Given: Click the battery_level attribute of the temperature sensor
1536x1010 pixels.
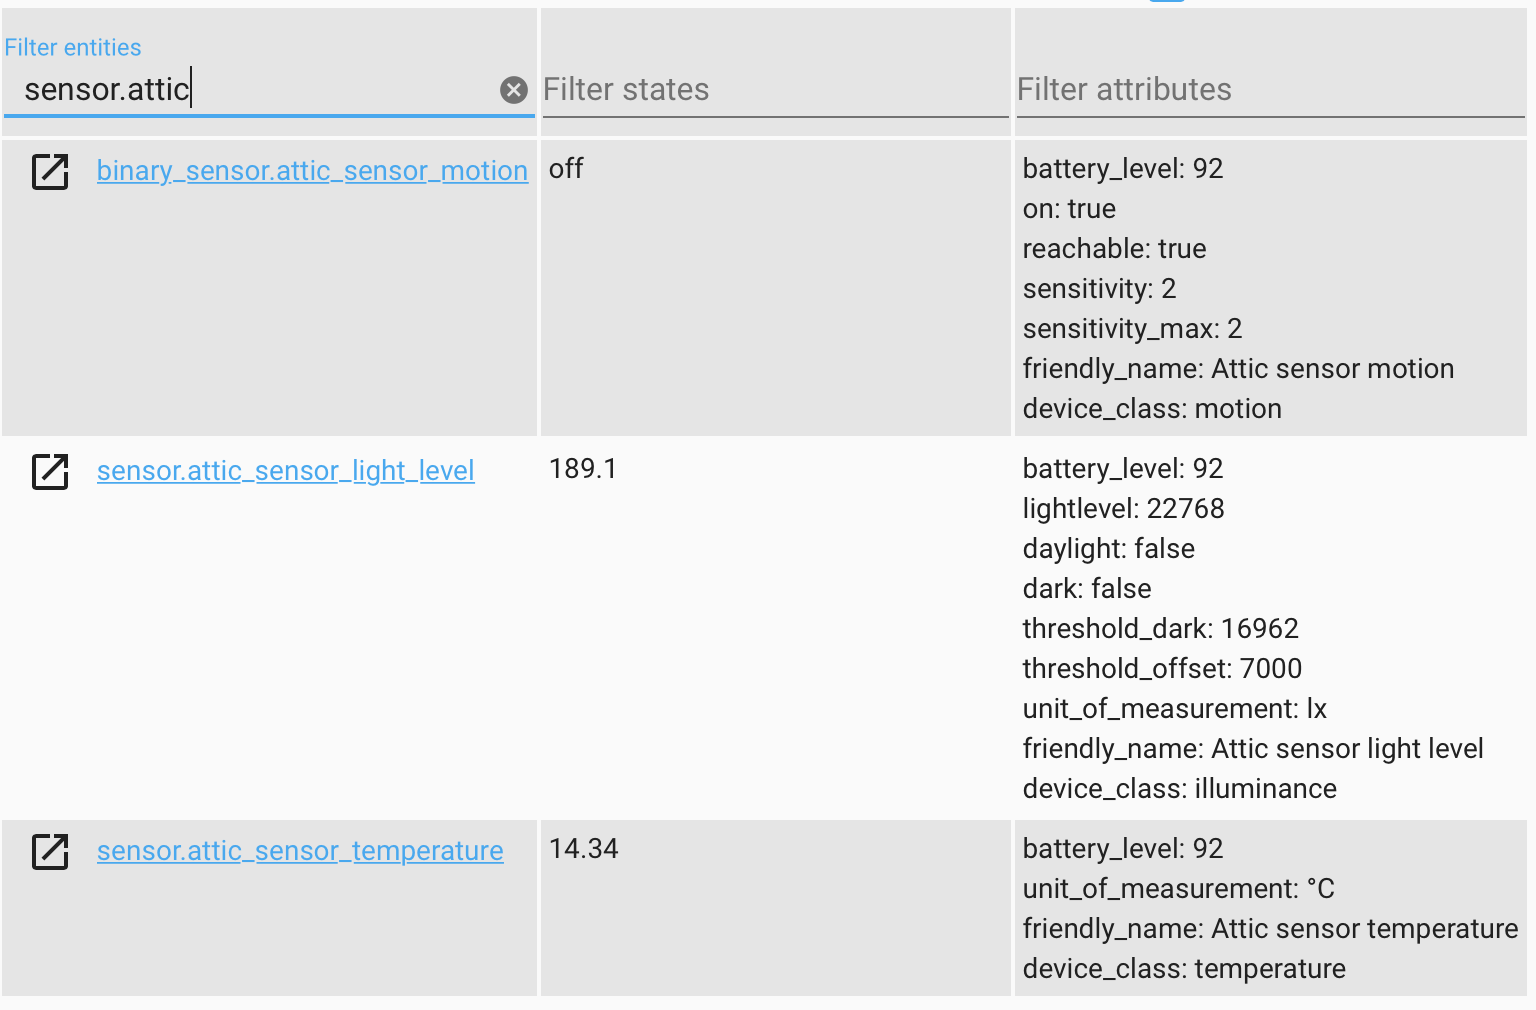Looking at the screenshot, I should [1122, 848].
